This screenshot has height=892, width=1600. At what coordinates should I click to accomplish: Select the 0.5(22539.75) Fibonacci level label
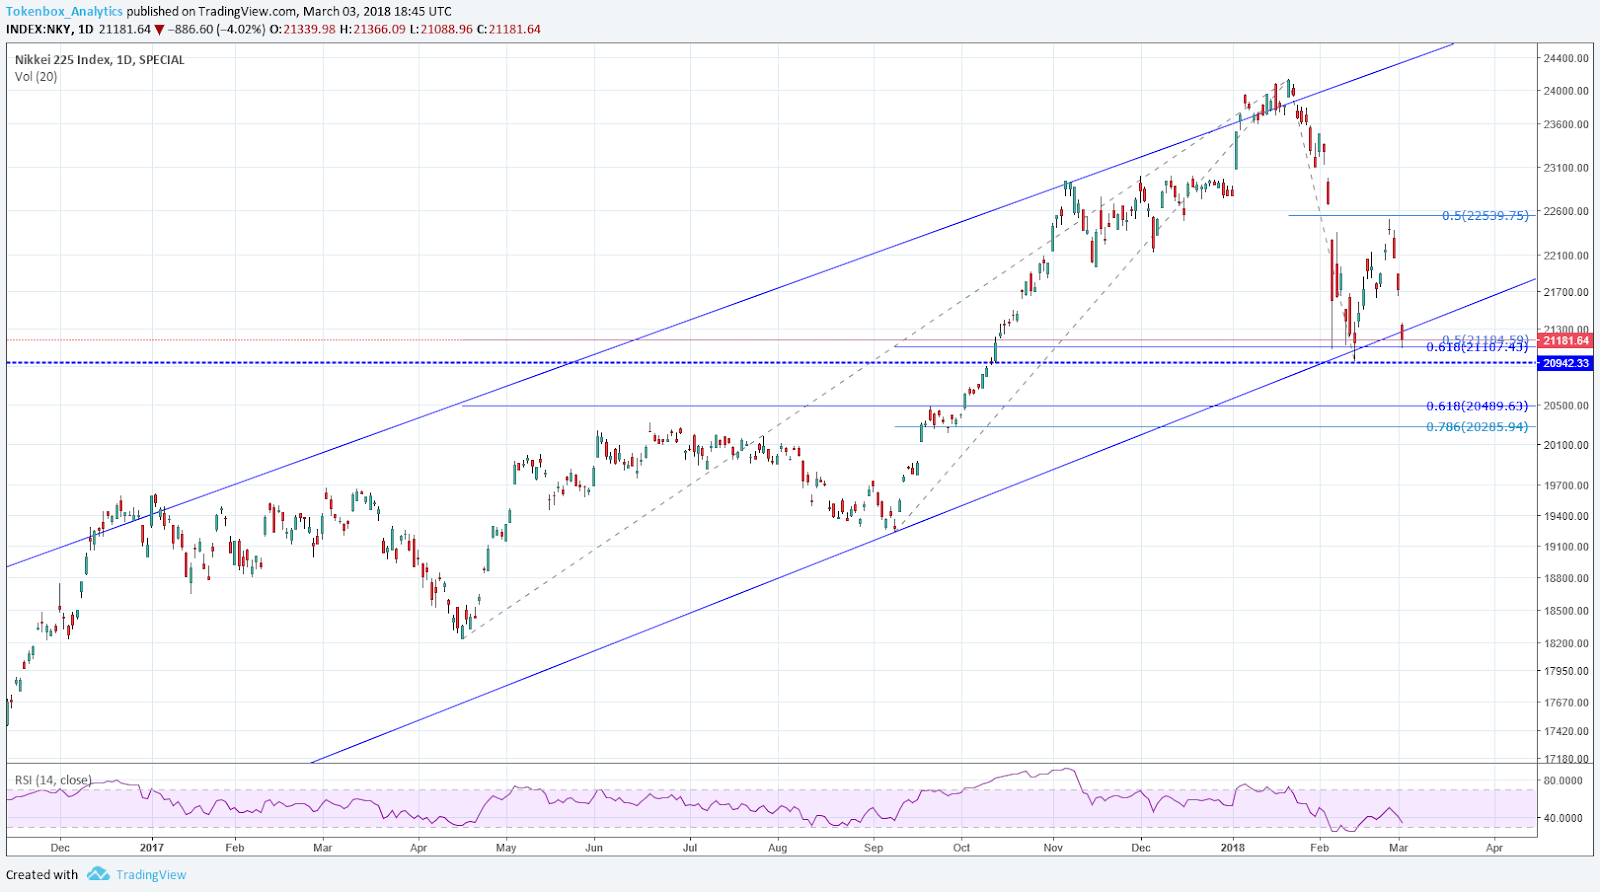(x=1485, y=216)
